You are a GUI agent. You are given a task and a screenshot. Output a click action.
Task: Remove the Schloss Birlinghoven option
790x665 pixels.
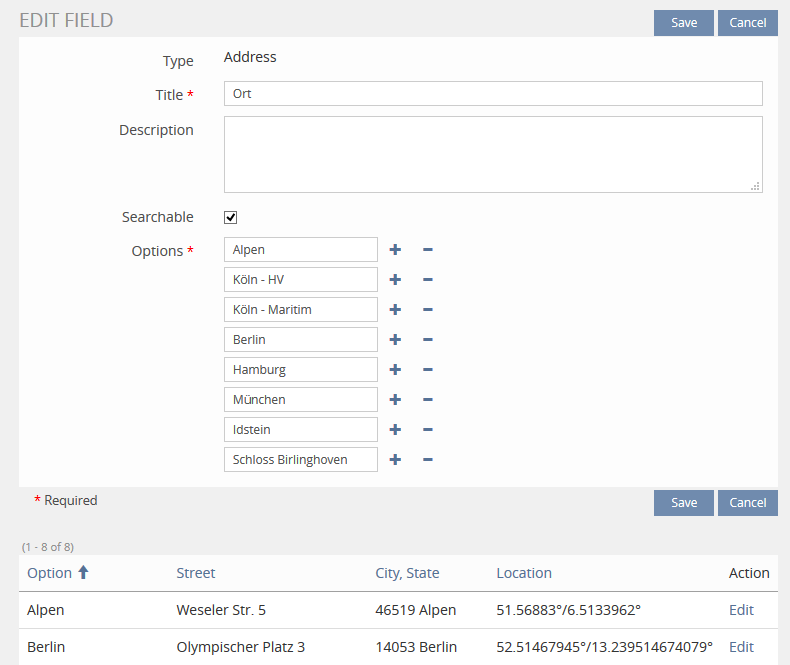click(427, 460)
